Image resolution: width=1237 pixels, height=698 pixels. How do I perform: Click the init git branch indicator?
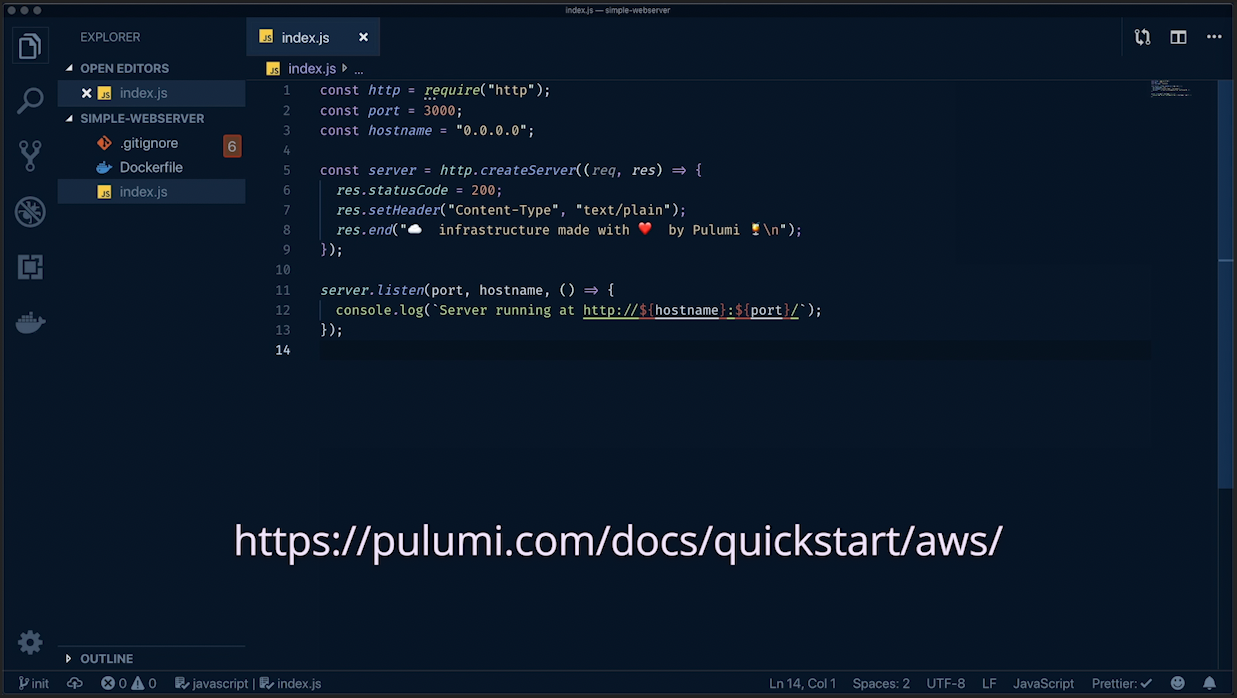coord(34,684)
